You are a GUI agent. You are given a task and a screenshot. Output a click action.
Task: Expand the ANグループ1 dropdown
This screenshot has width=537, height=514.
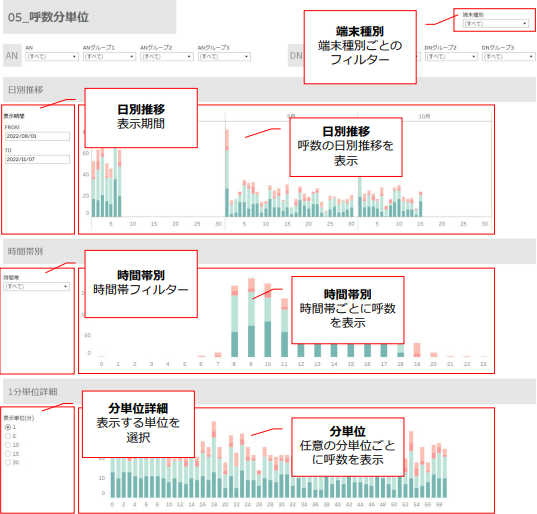tap(110, 57)
